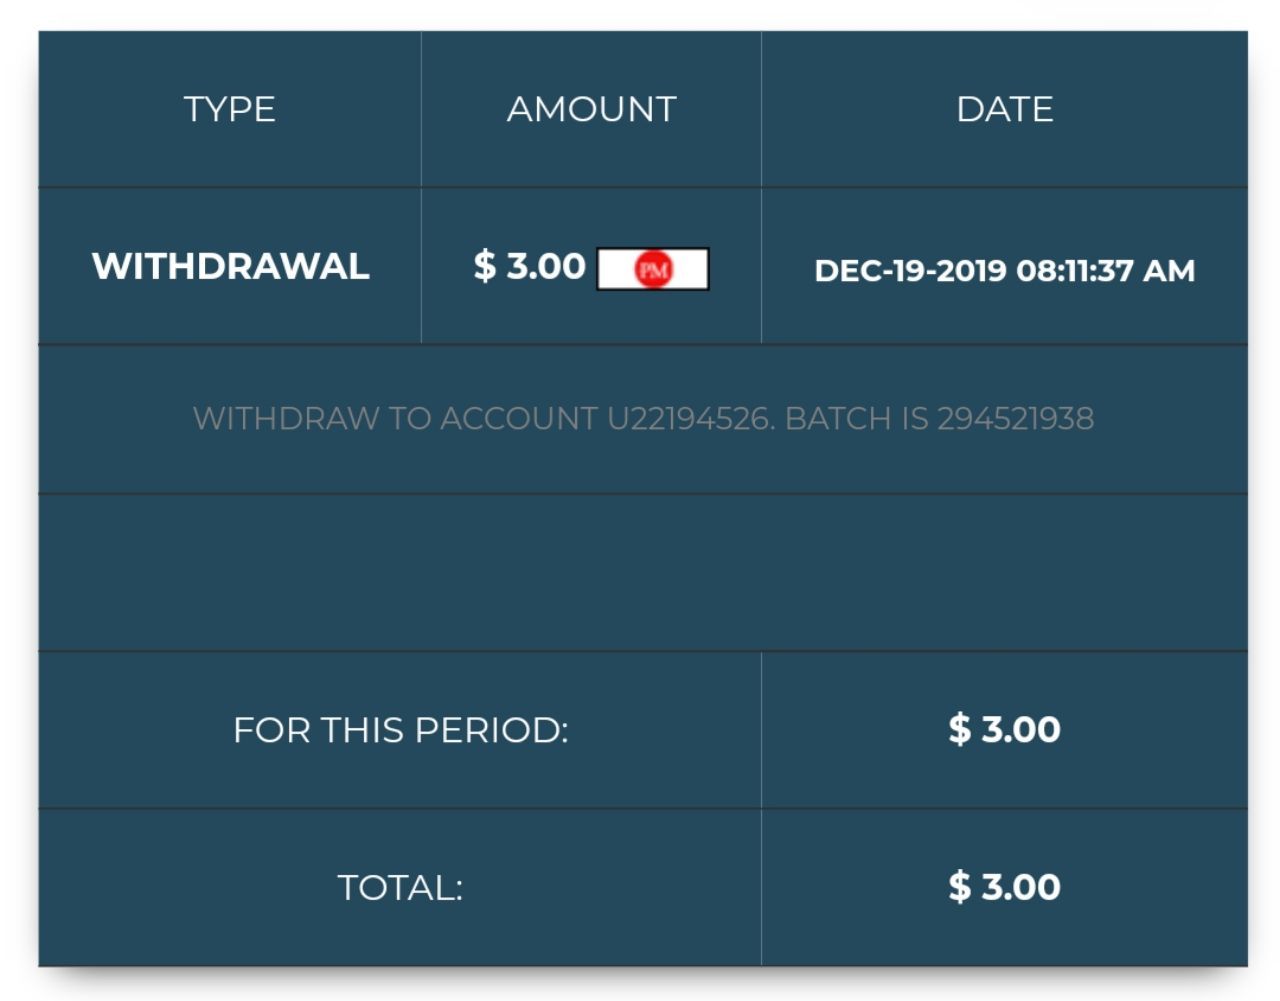Viewport: 1280px width, 1001px height.
Task: Click the word PERIOD in the summary row
Action: 490,730
